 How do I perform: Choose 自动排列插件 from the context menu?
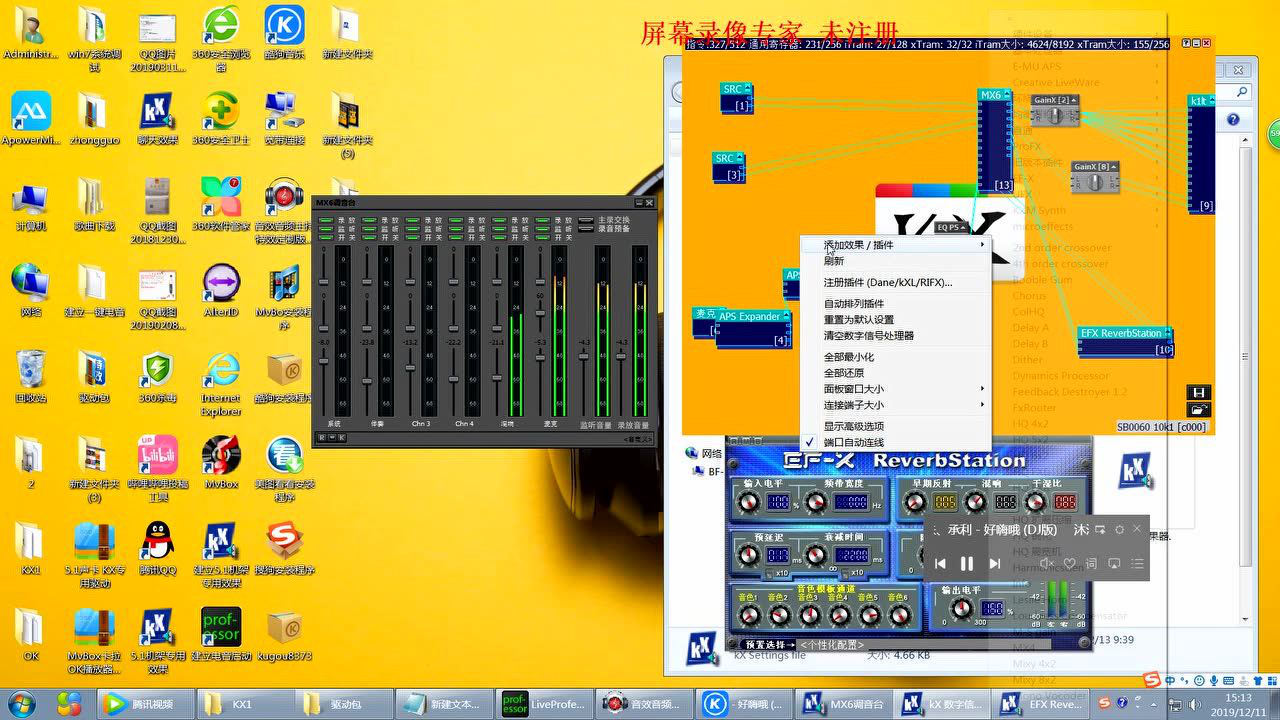854,304
